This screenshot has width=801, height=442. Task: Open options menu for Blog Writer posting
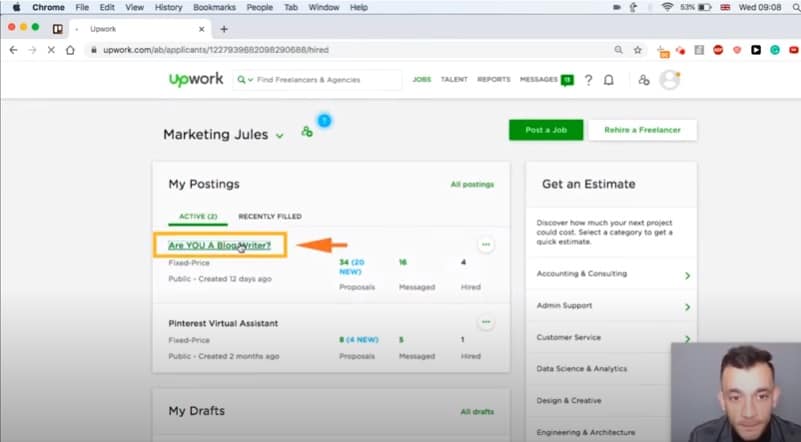coord(486,244)
